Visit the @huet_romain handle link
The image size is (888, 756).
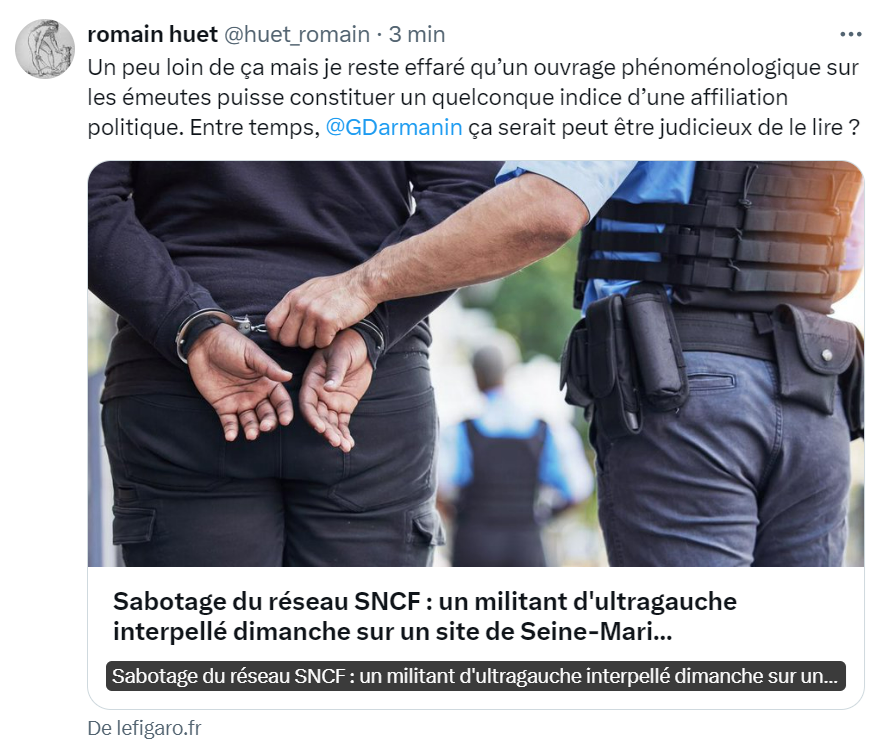point(297,35)
